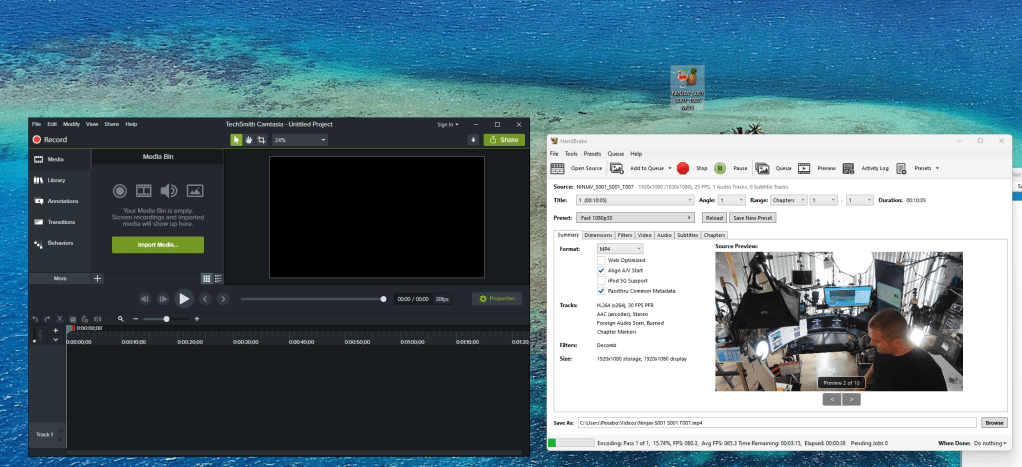The image size is (1022, 467).
Task: Open the Tools menu in HandBrake
Action: 571,154
